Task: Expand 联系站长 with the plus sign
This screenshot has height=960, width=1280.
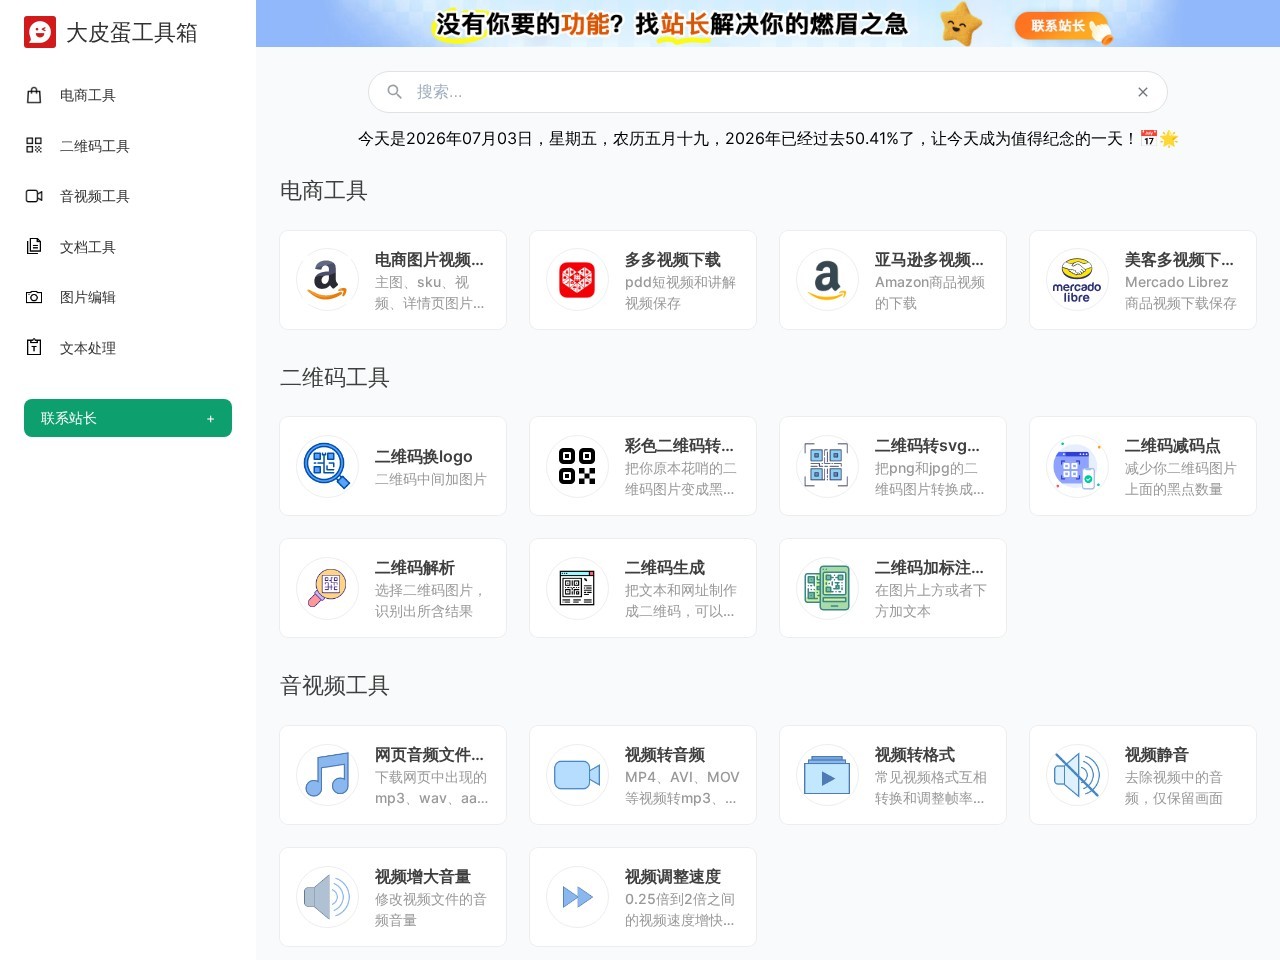Action: [210, 419]
